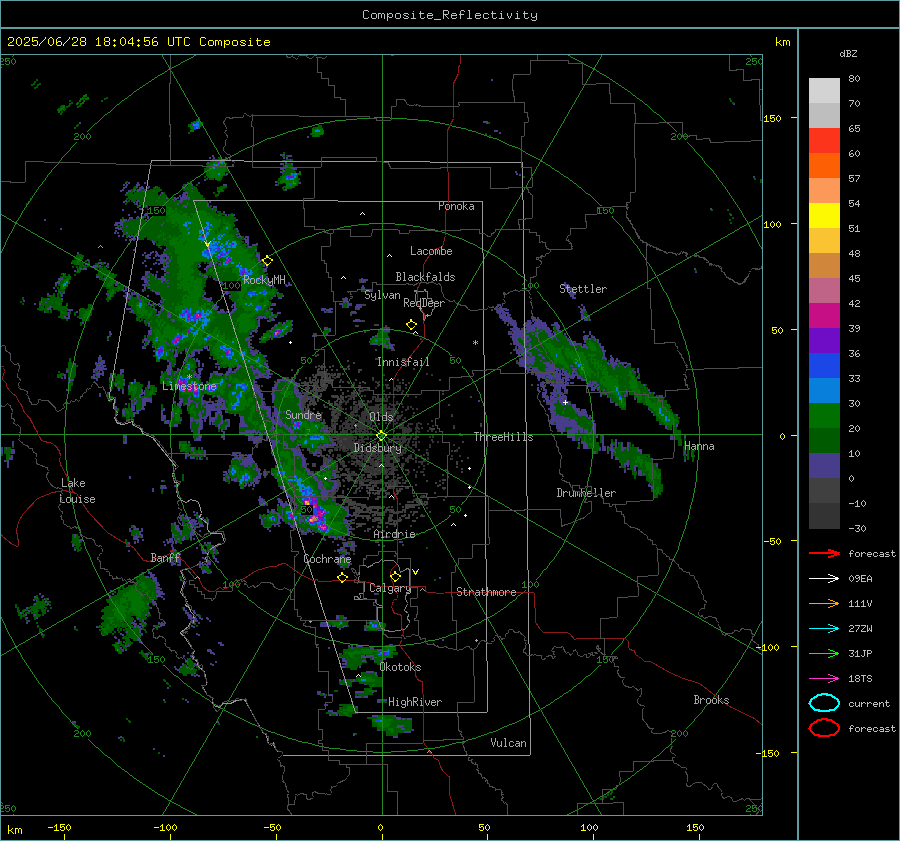This screenshot has width=900, height=841.
Task: Click the HighRiver town label
Action: pyautogui.click(x=415, y=702)
